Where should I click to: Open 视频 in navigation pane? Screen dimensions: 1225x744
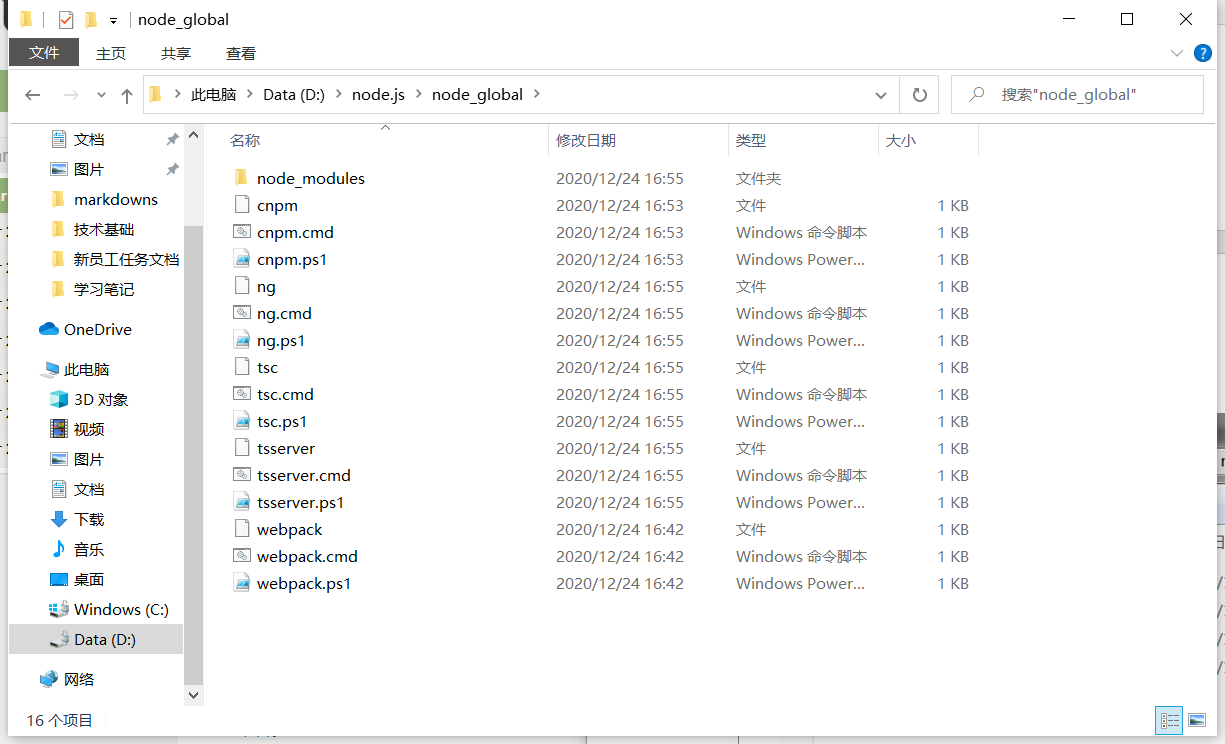(x=89, y=429)
